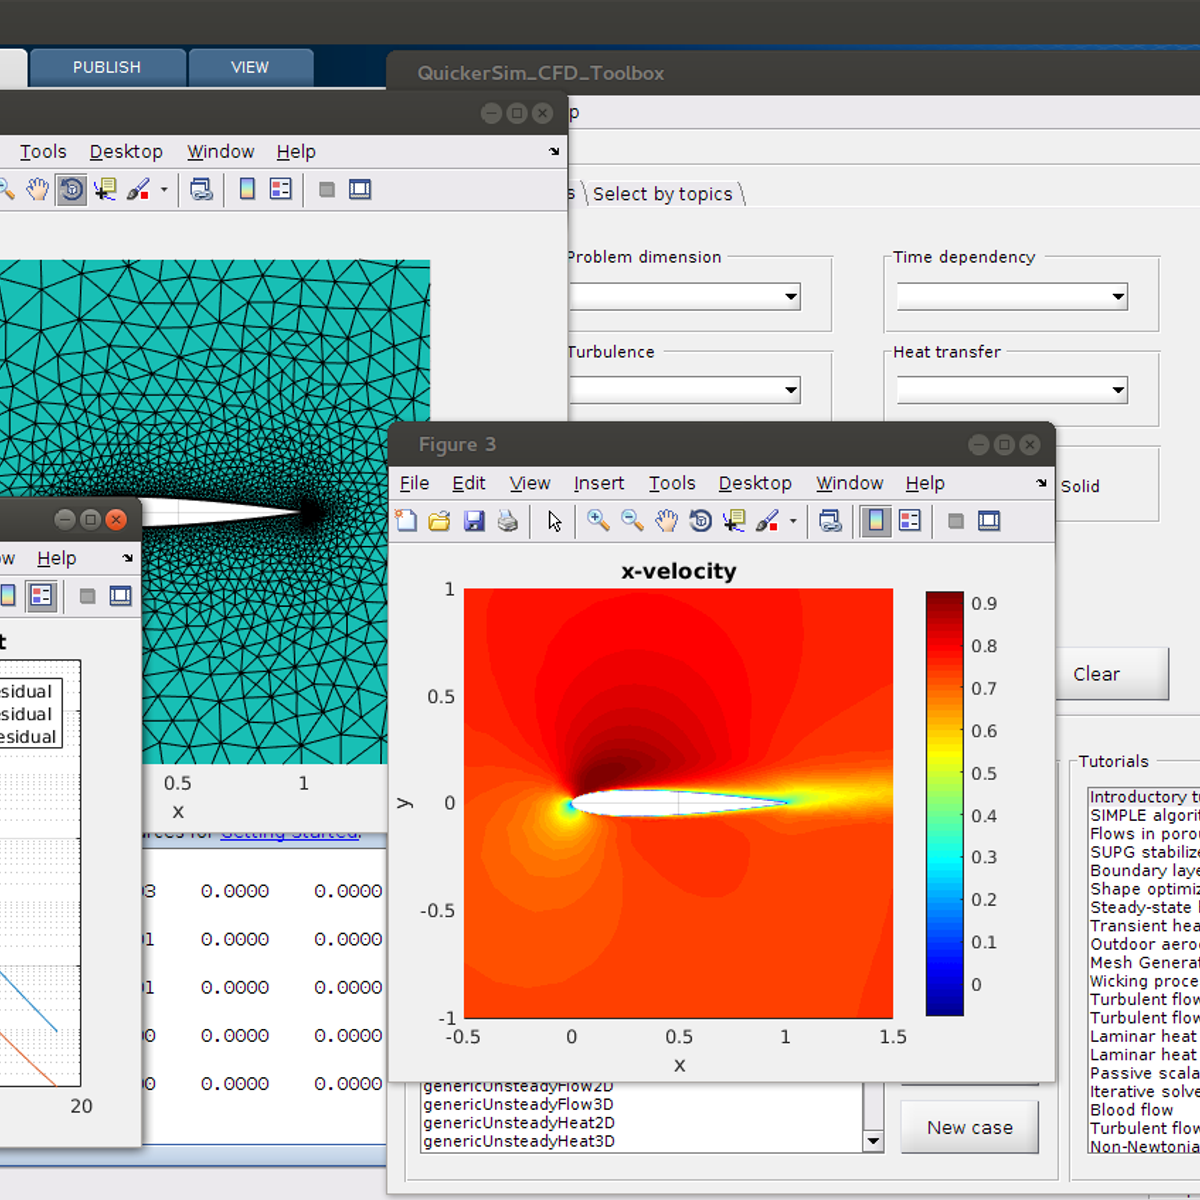This screenshot has width=1200, height=1200.
Task: Open the Heat transfer dropdown
Action: click(1118, 390)
